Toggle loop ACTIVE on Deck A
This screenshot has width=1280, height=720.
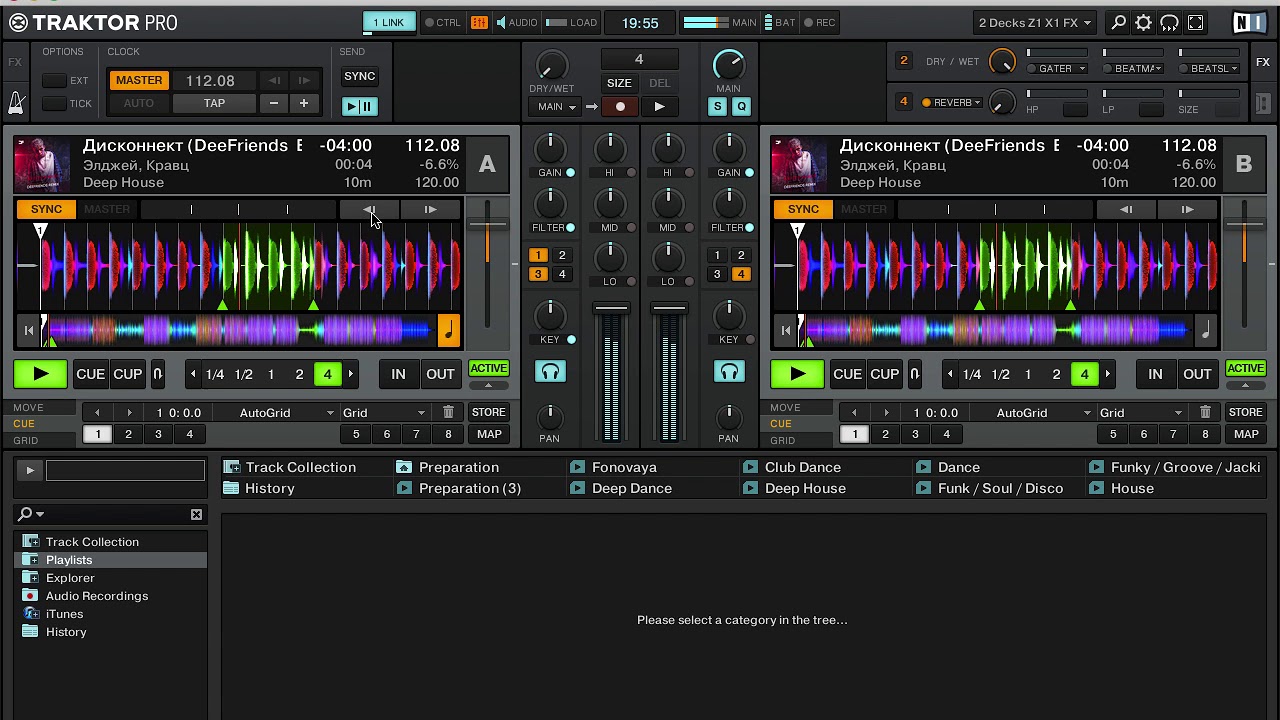tap(488, 368)
